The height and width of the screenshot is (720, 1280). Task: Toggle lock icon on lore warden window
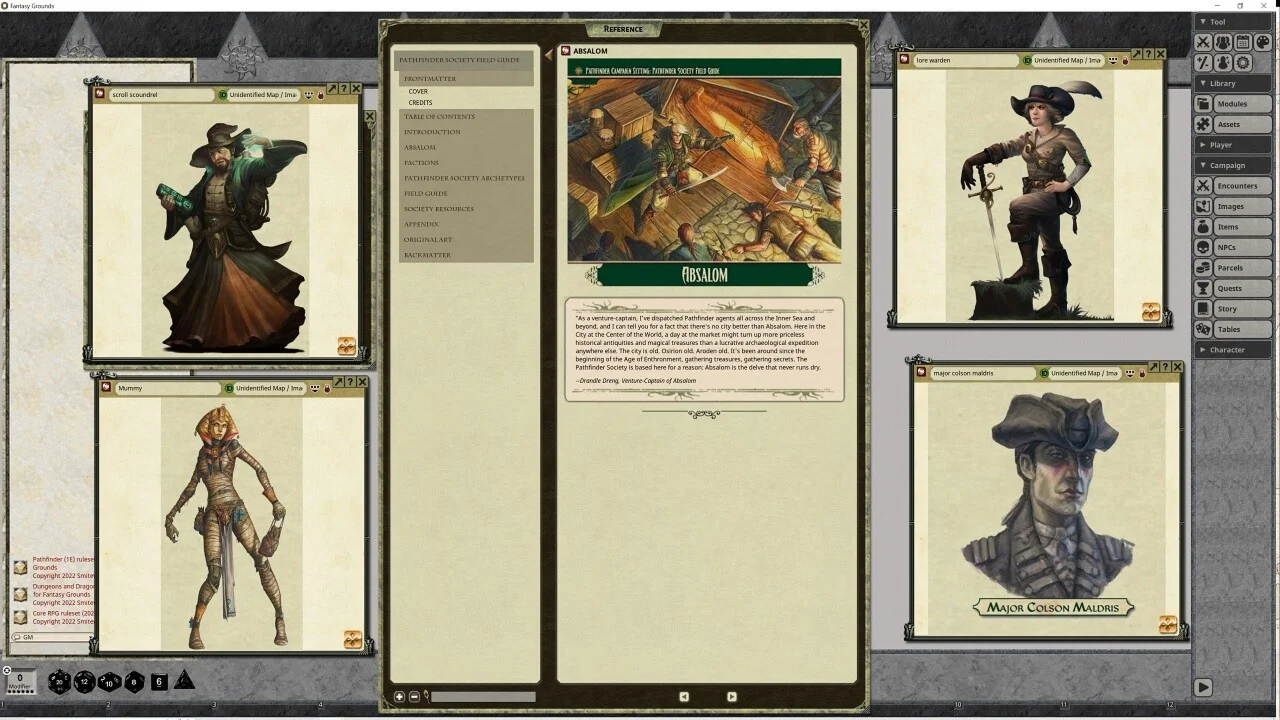point(1125,60)
